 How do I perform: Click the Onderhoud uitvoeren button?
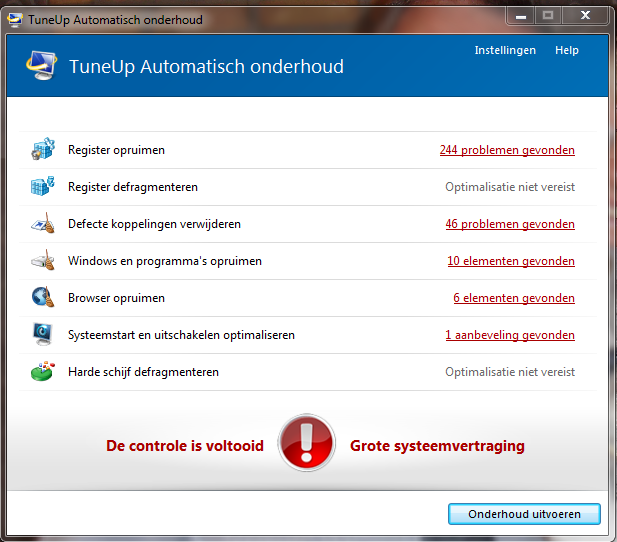[524, 514]
